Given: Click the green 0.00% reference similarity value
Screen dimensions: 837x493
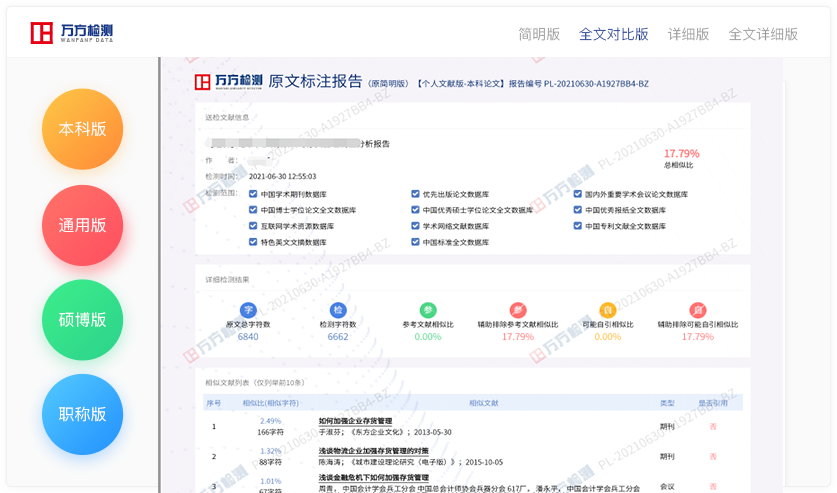Looking at the screenshot, I should [x=428, y=337].
